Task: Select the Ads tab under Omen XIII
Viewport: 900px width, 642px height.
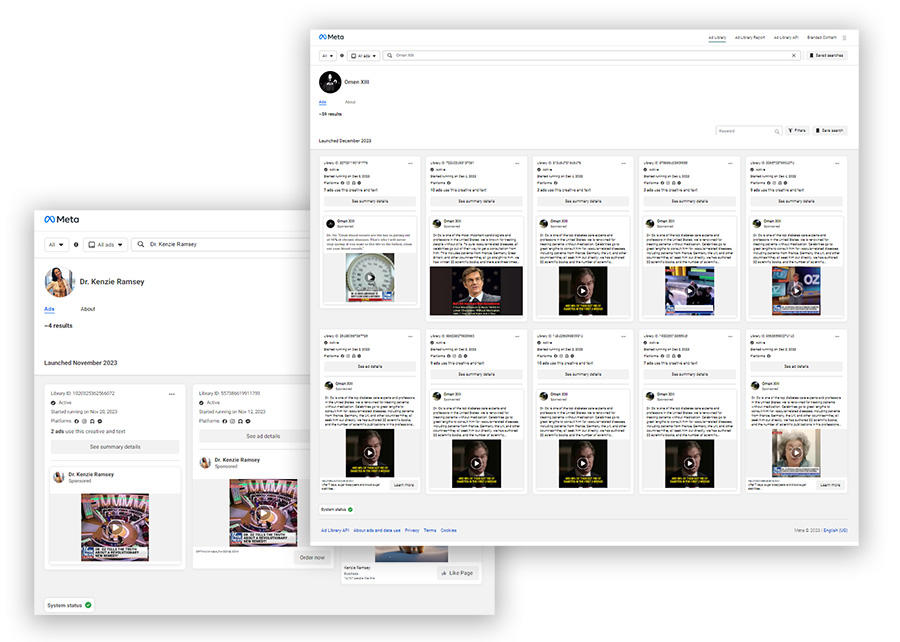Action: coord(323,102)
